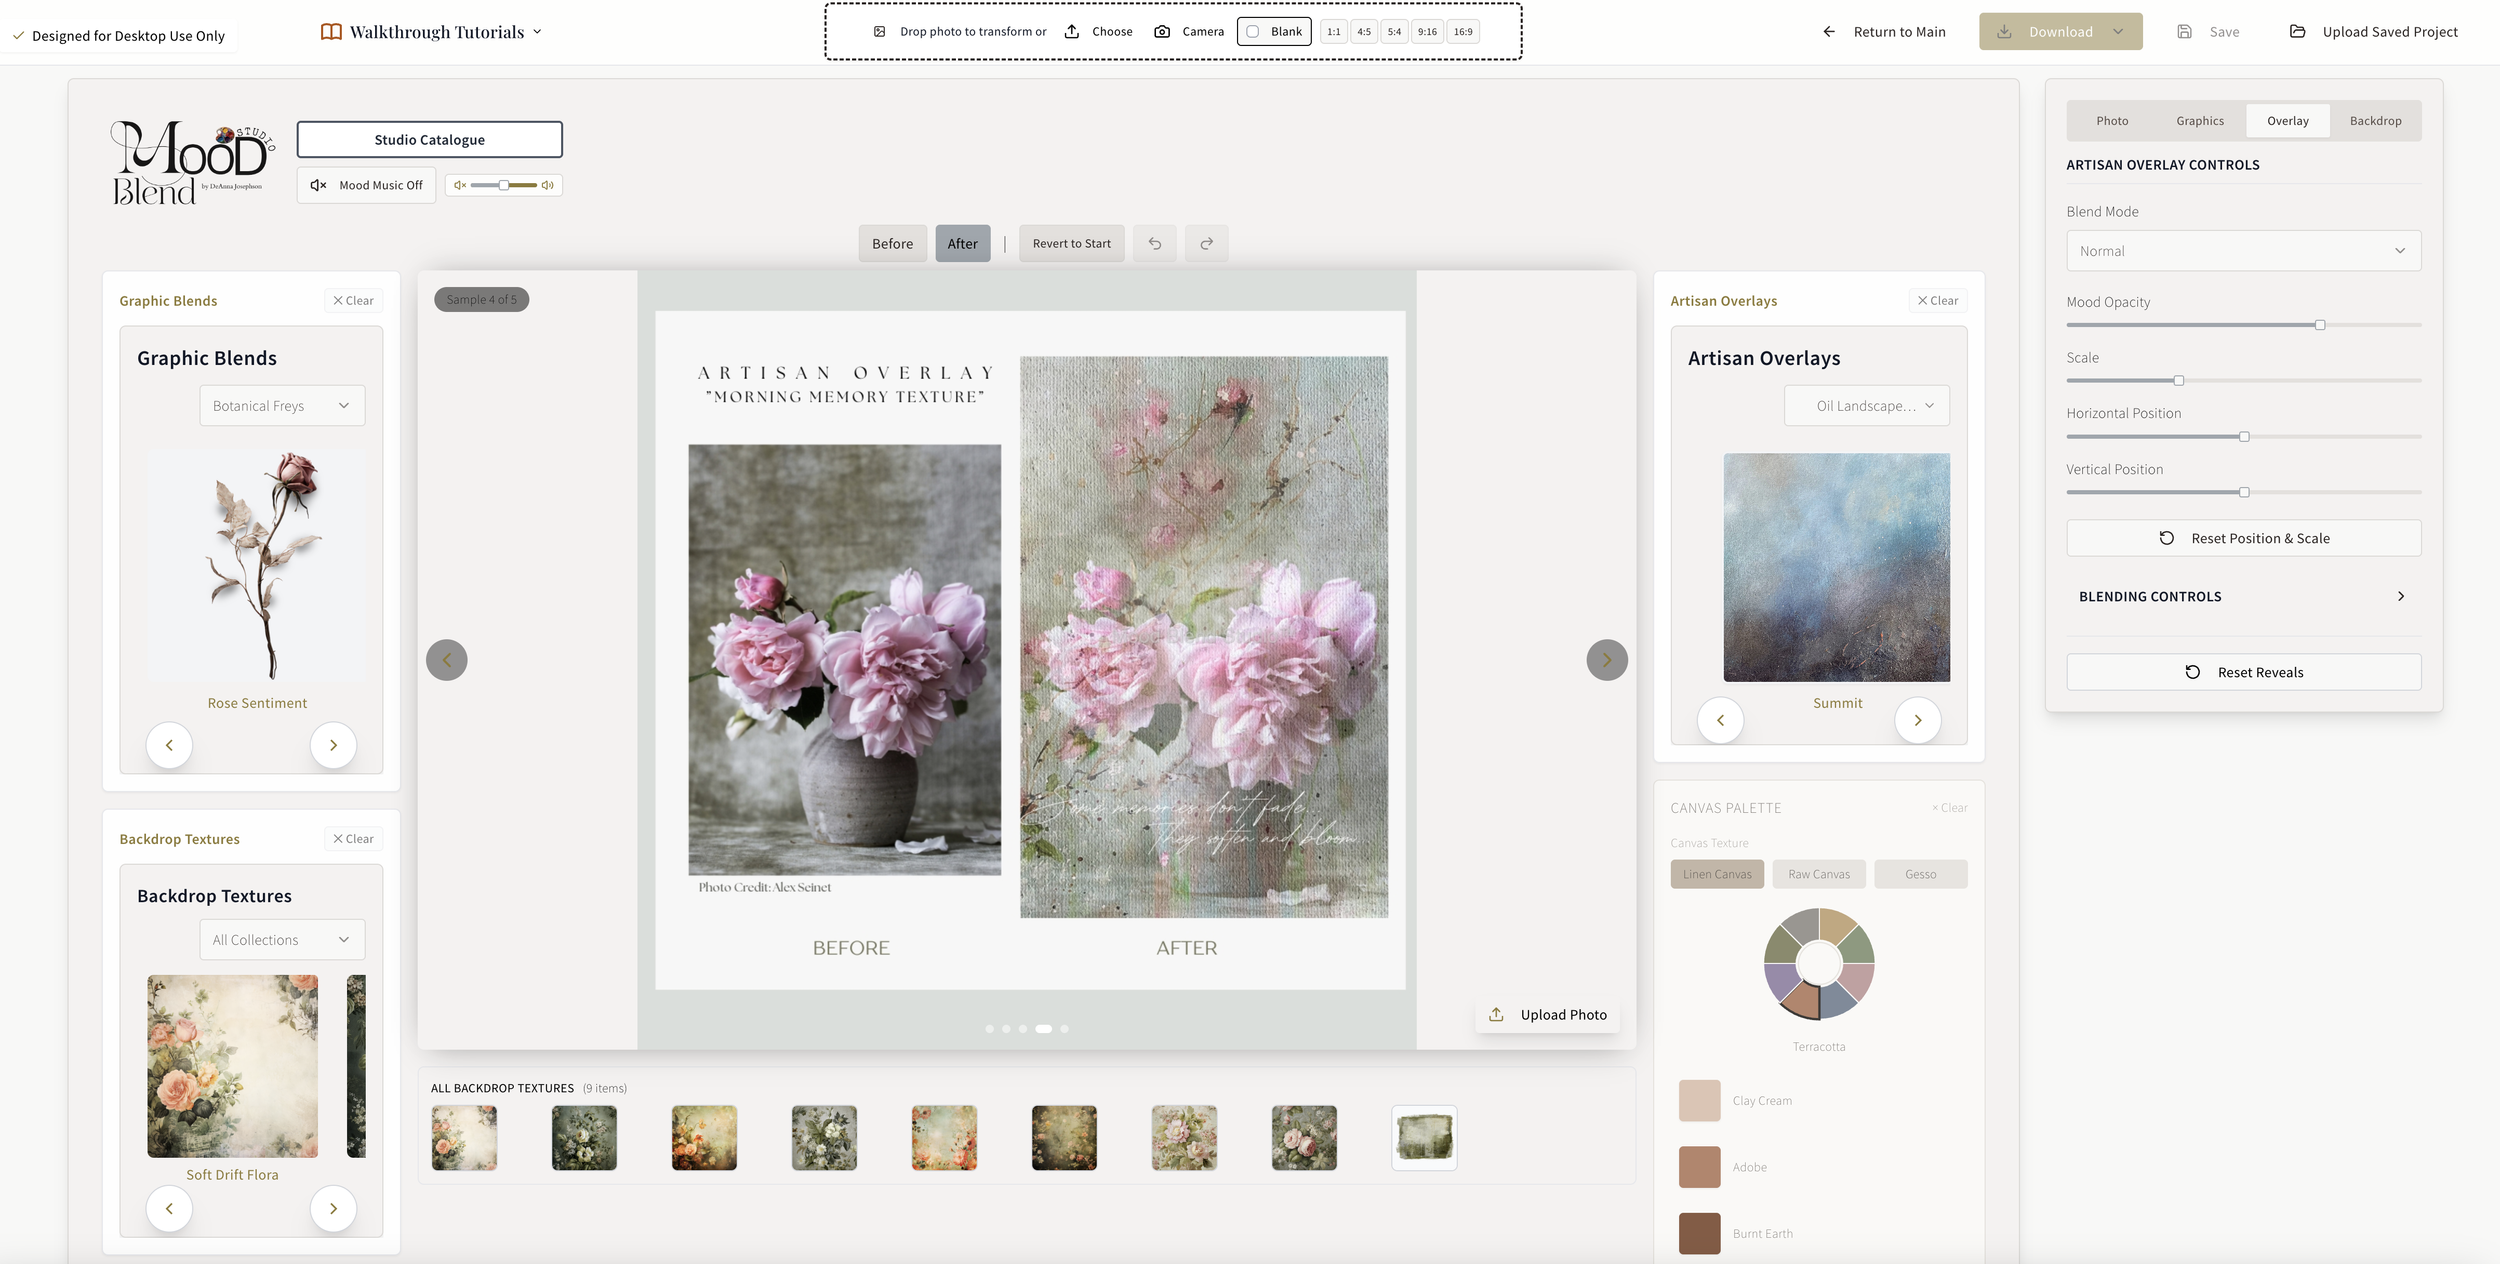The width and height of the screenshot is (2500, 1264).
Task: Open the Botanical Freys collection dropdown
Action: click(282, 406)
